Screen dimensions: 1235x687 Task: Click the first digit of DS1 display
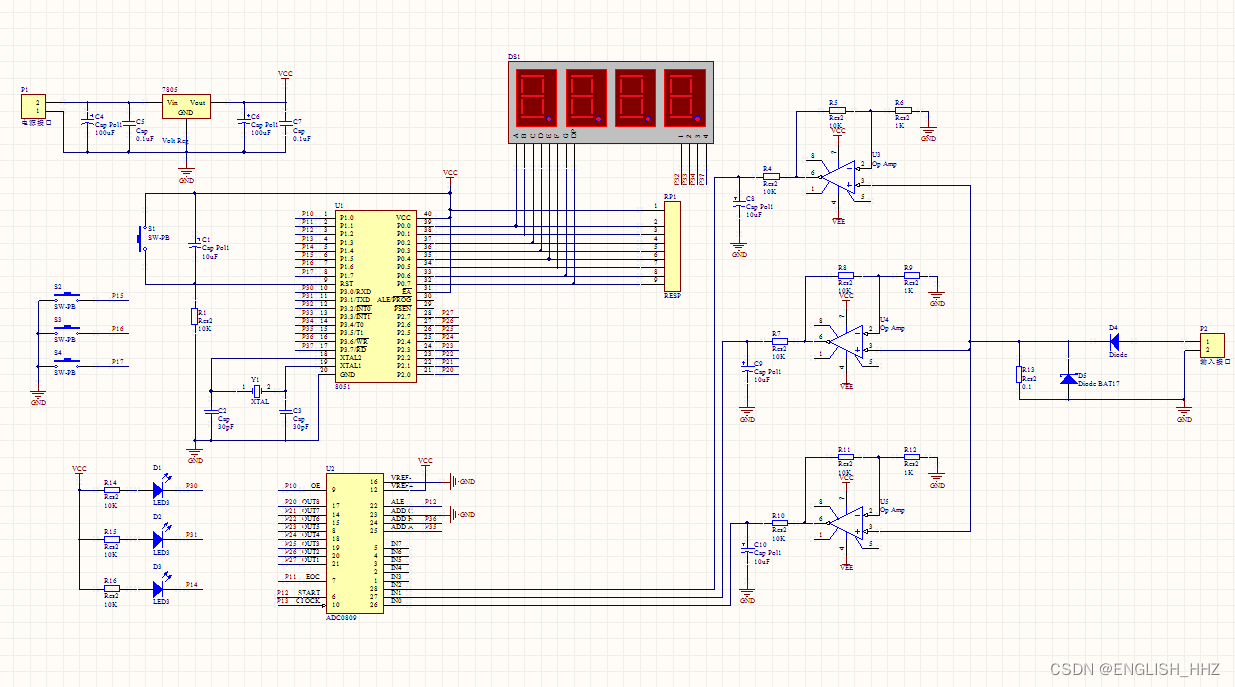coord(536,97)
